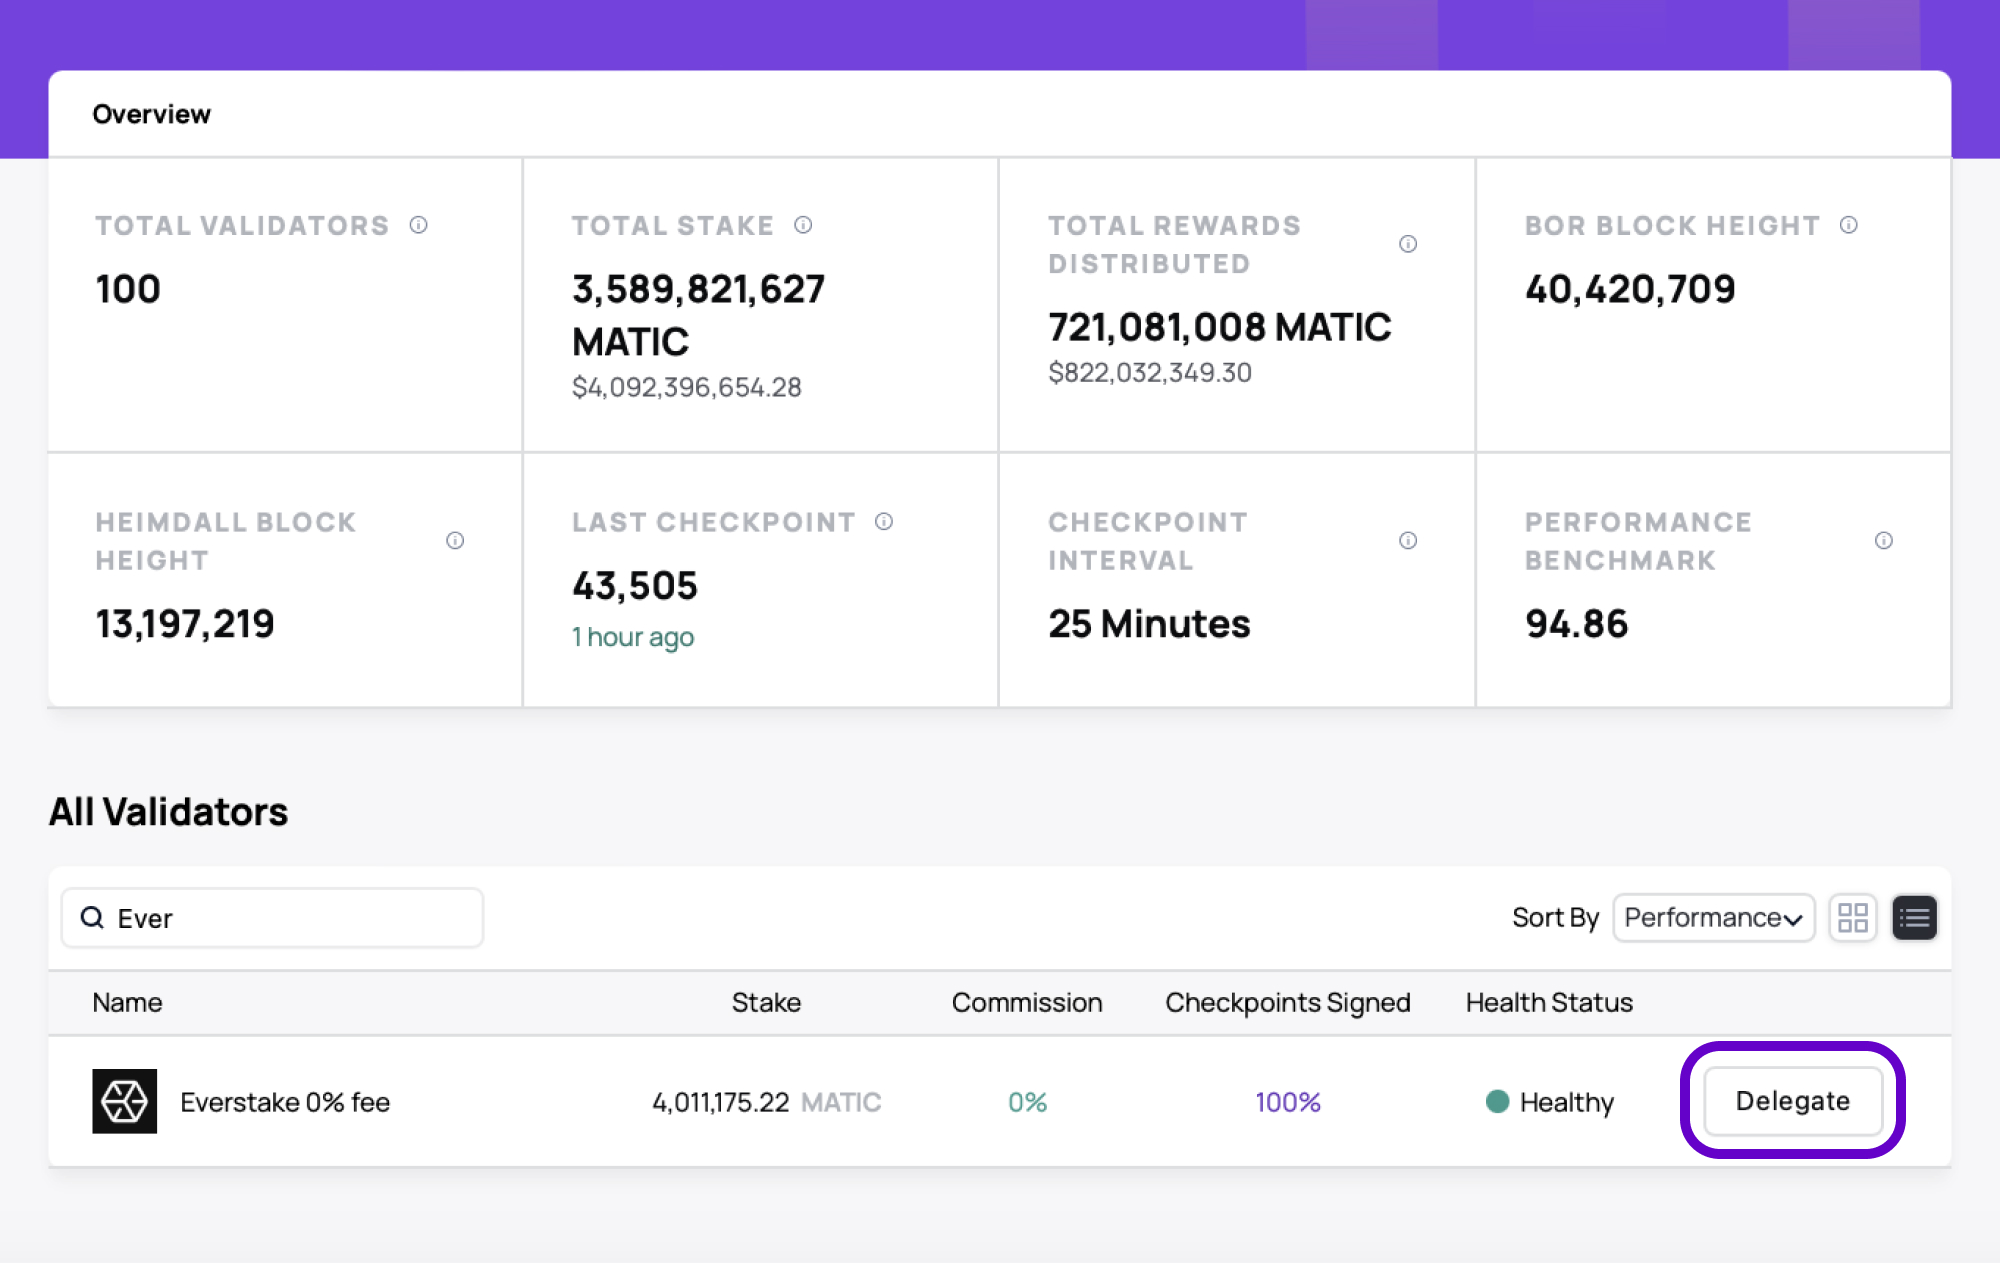Click the search magnifier icon
Image resolution: width=2000 pixels, height=1263 pixels.
click(x=92, y=917)
